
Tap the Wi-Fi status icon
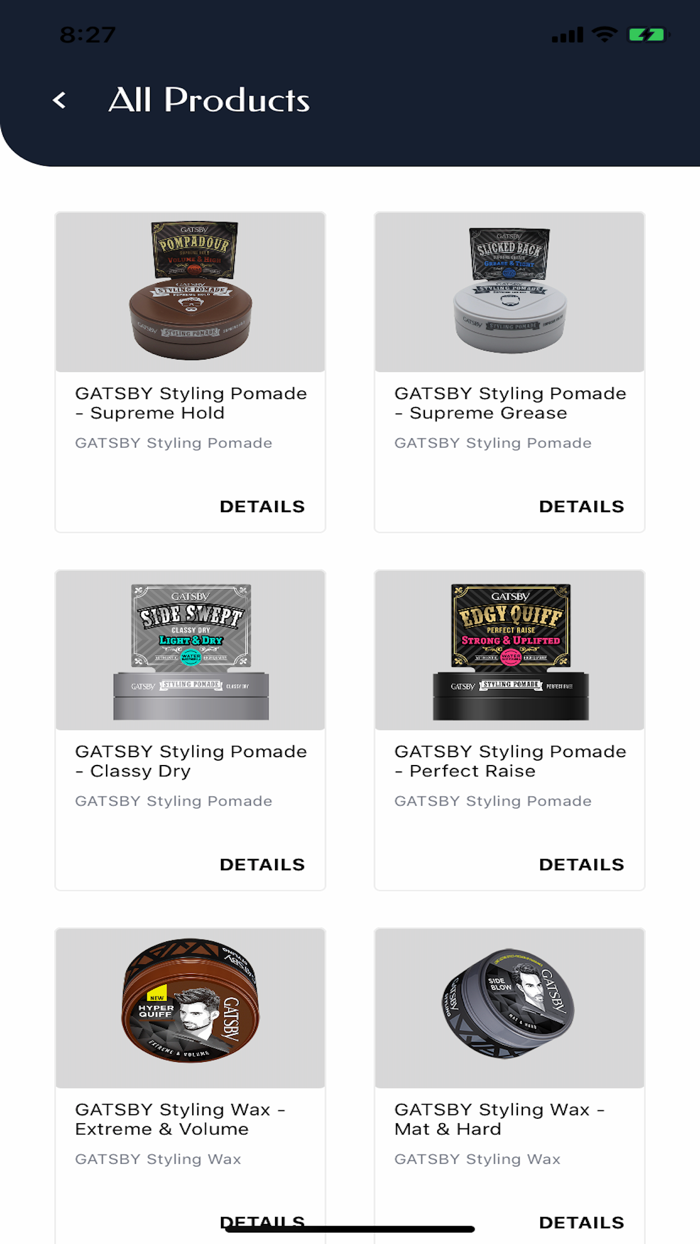pos(604,34)
